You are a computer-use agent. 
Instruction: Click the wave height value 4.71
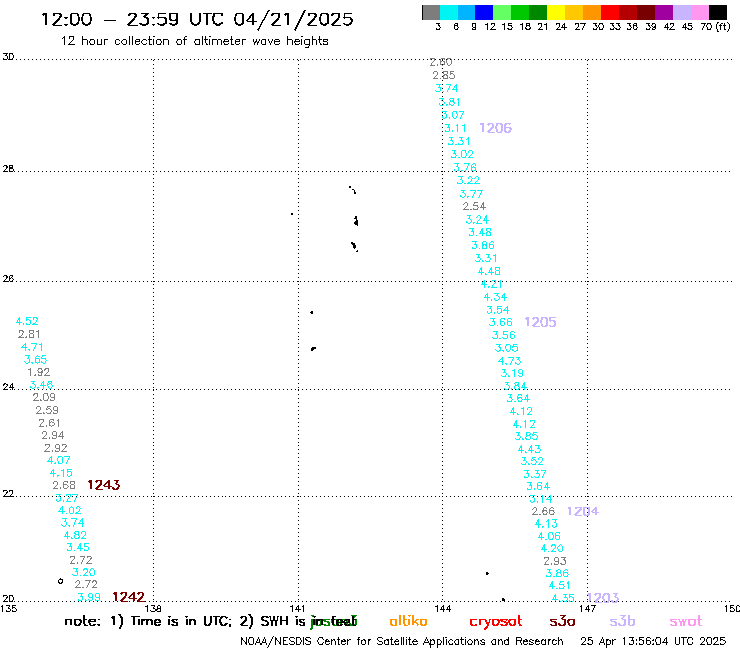(x=32, y=347)
